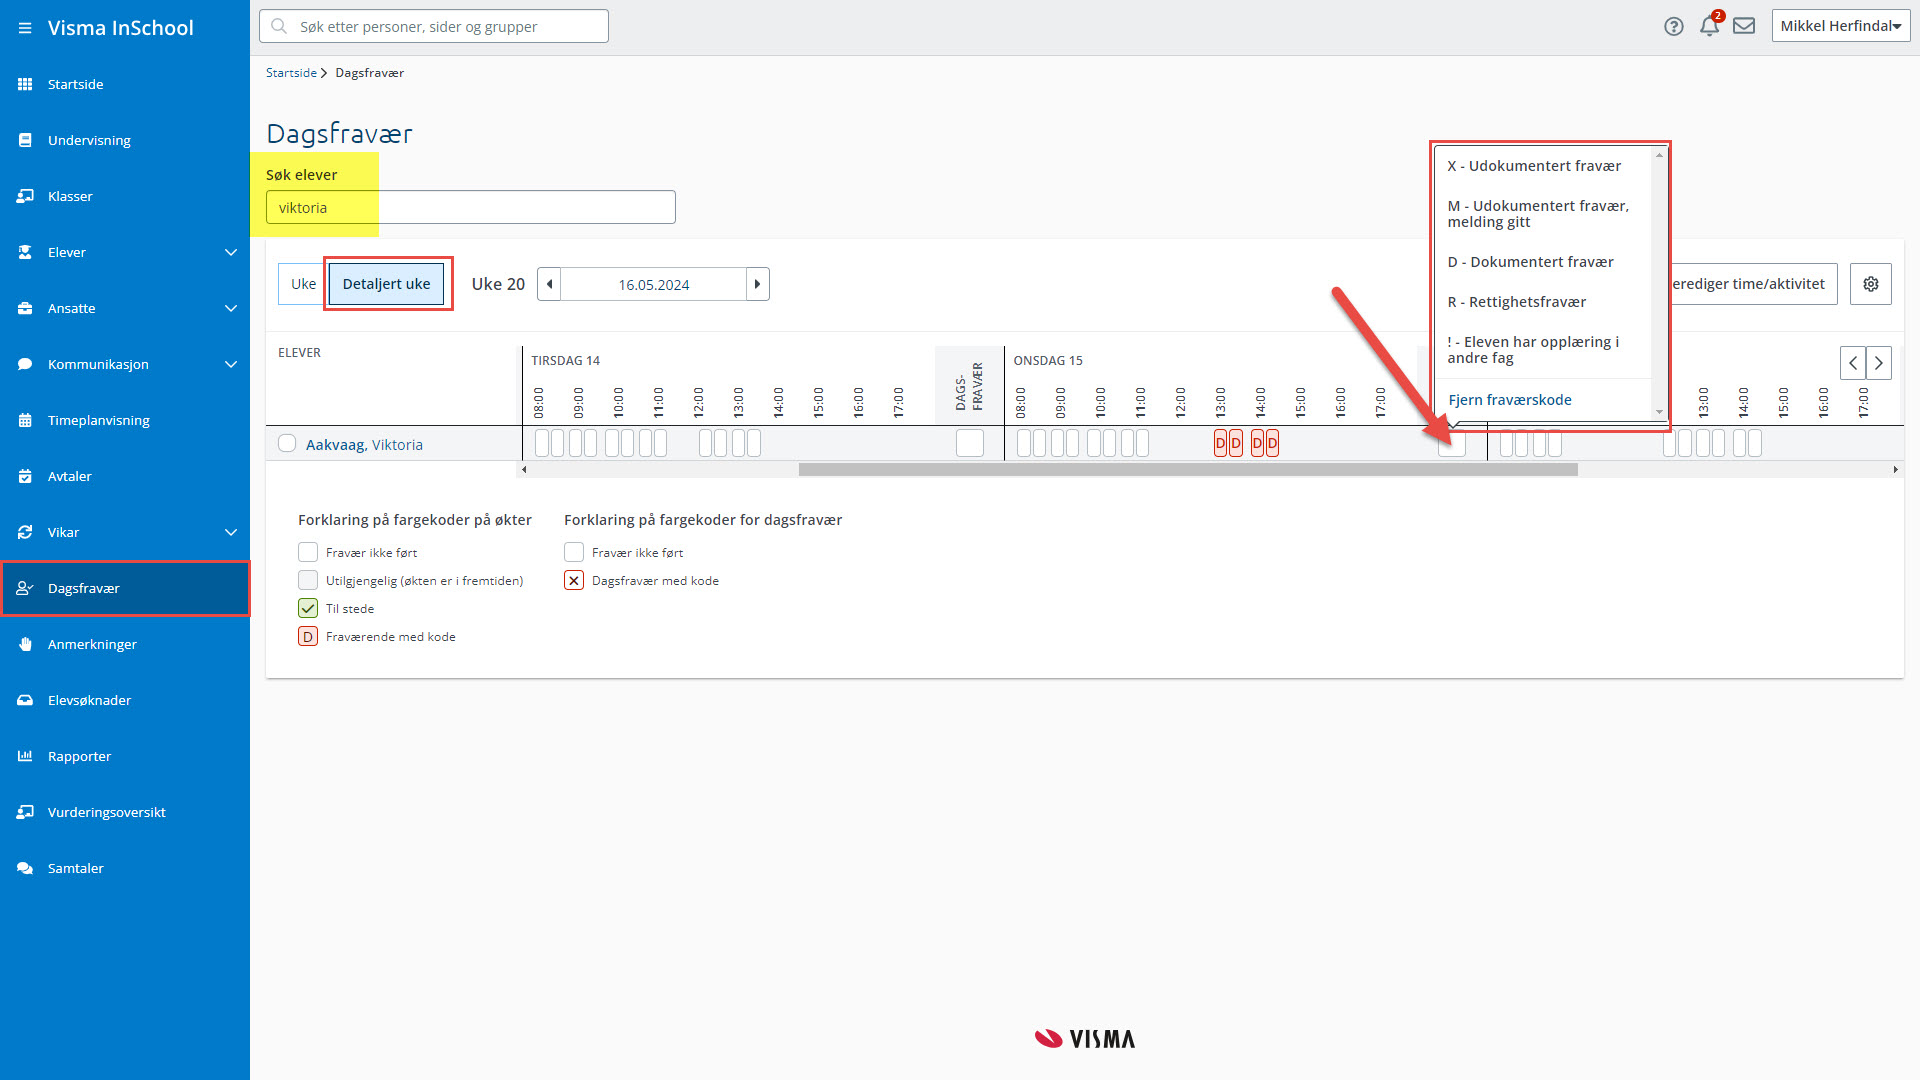The width and height of the screenshot is (1920, 1080).
Task: Click the first red D absence marker on Wednesday
Action: coord(1220,443)
